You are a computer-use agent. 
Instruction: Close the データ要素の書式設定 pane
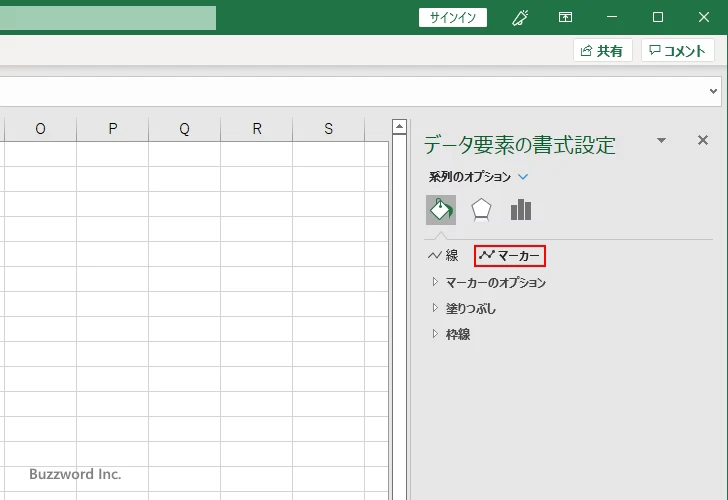(x=702, y=141)
